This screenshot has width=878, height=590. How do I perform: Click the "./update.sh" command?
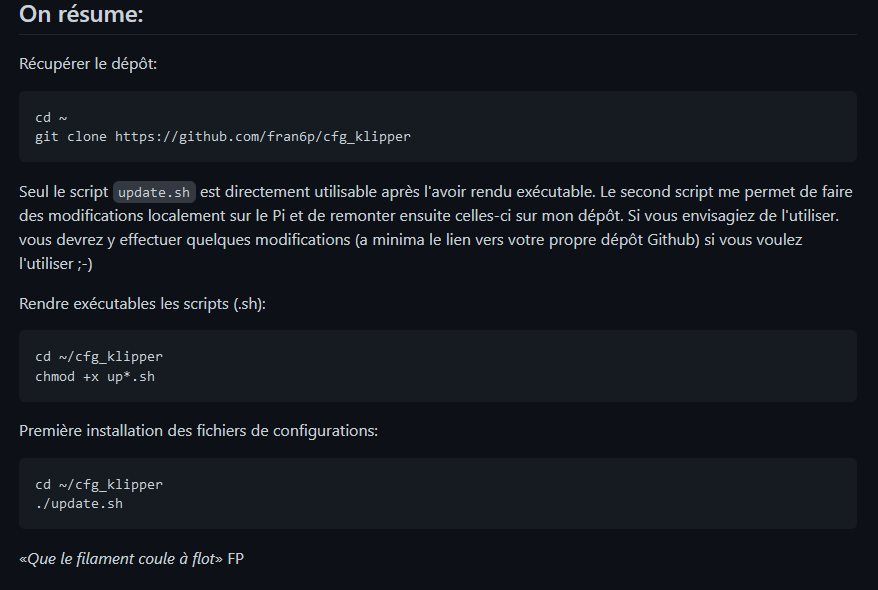(x=79, y=503)
